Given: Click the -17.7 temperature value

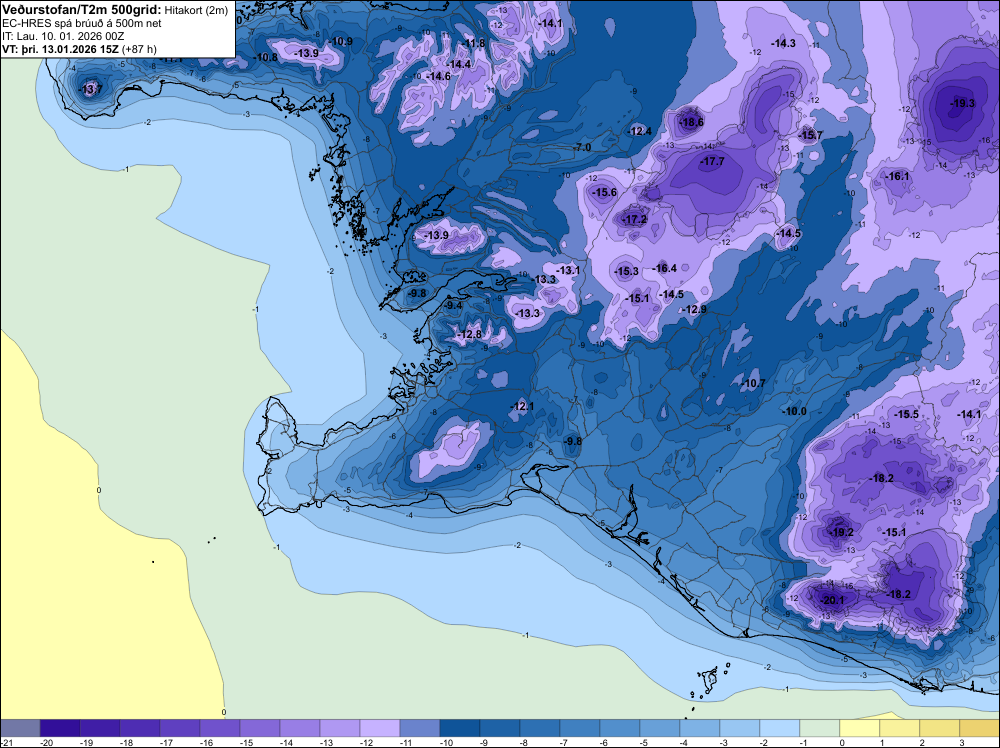Looking at the screenshot, I should (712, 161).
